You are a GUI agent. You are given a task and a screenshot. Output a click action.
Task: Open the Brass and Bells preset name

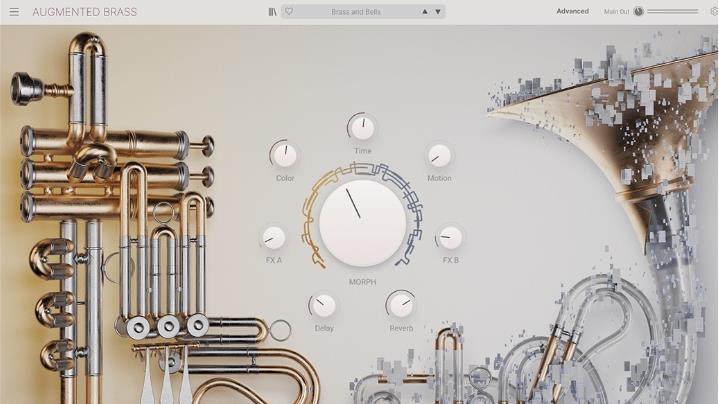coord(356,12)
